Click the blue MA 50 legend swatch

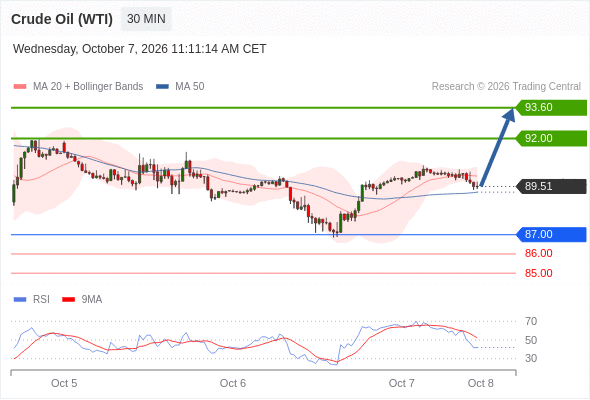tap(162, 87)
